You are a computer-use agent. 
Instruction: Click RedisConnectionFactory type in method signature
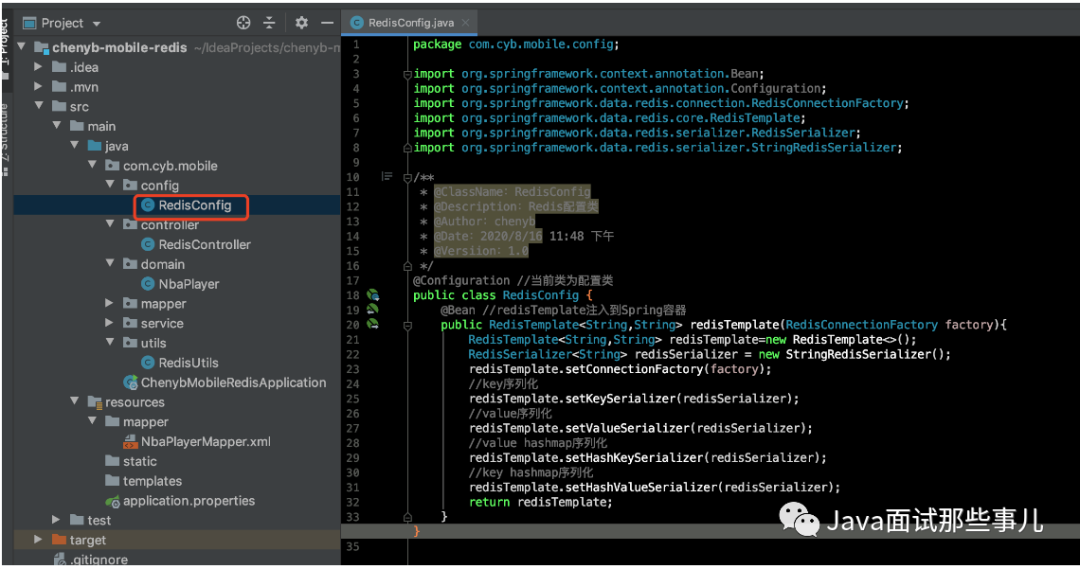click(x=861, y=324)
